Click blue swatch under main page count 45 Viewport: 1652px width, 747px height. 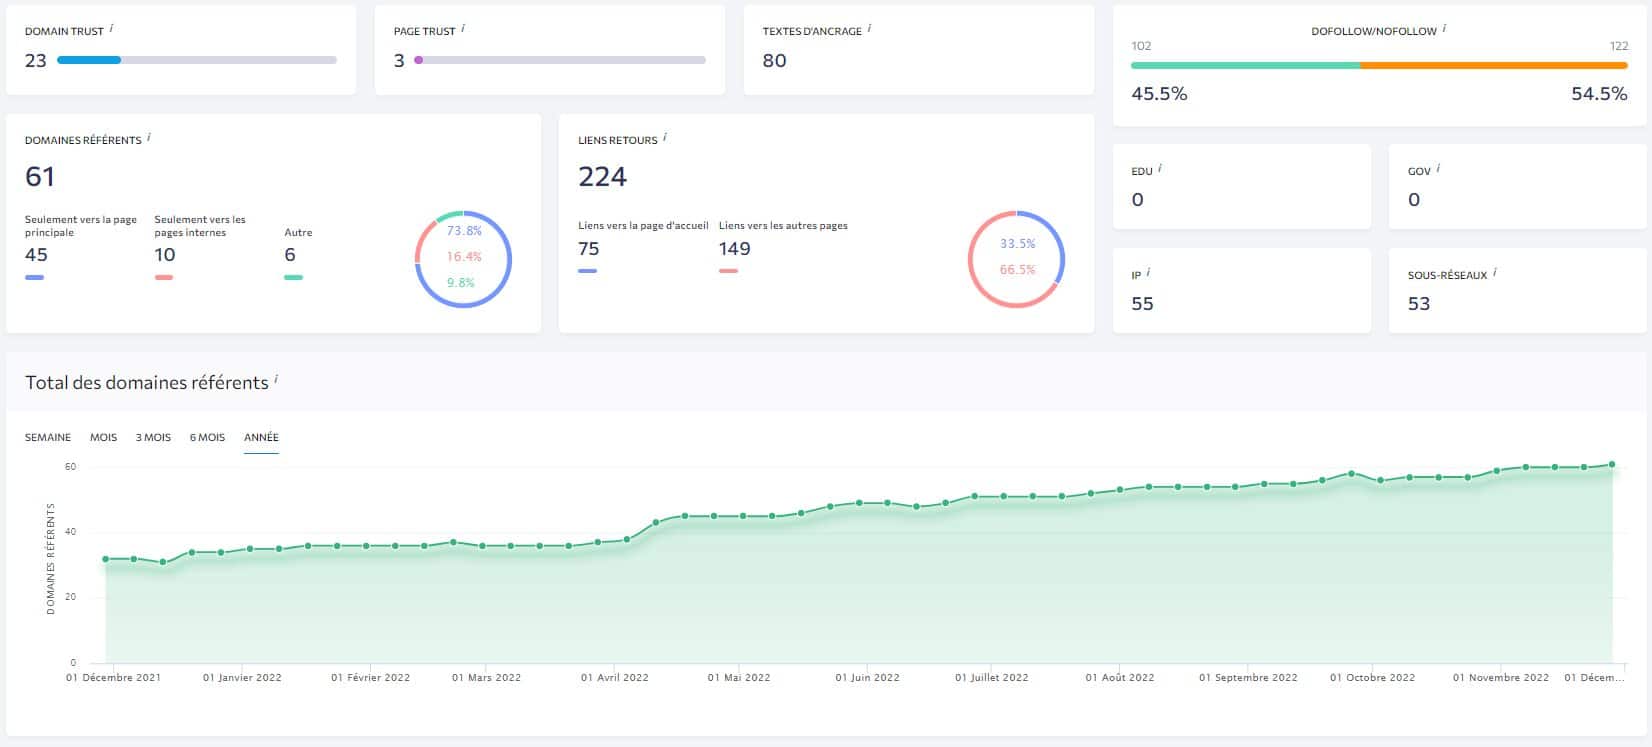[x=34, y=277]
